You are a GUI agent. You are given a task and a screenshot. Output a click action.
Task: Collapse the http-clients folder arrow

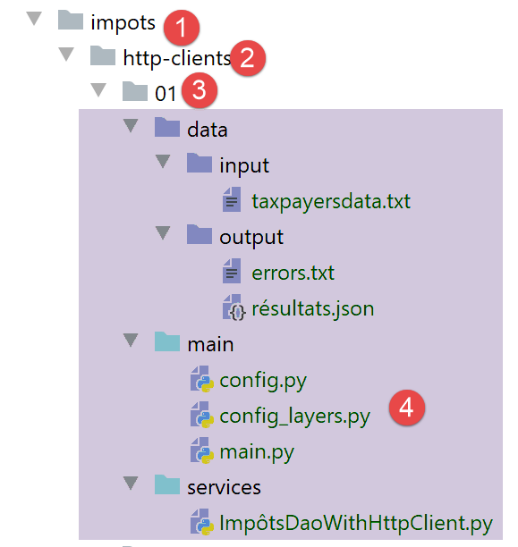click(x=66, y=54)
